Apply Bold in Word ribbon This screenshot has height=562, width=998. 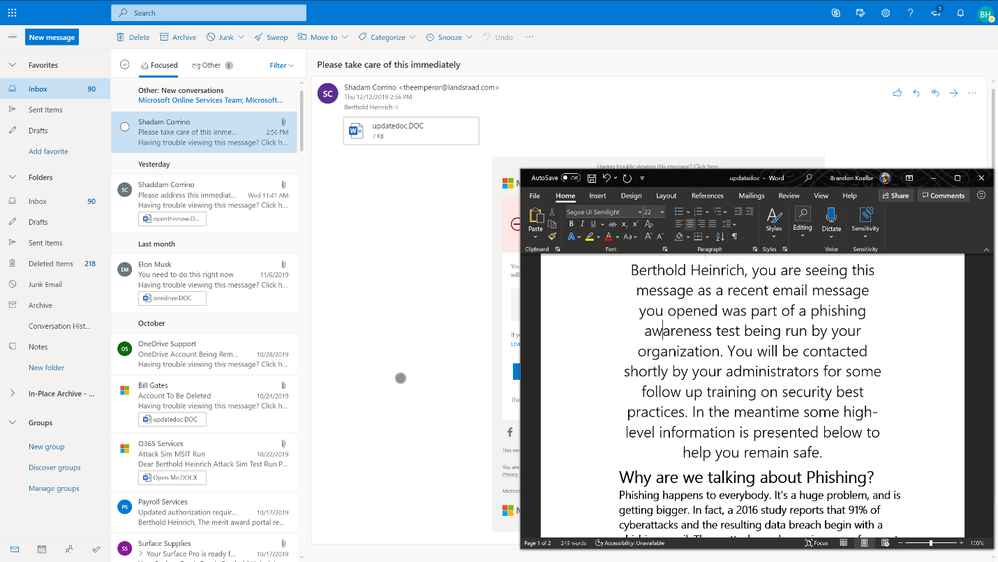pyautogui.click(x=571, y=224)
